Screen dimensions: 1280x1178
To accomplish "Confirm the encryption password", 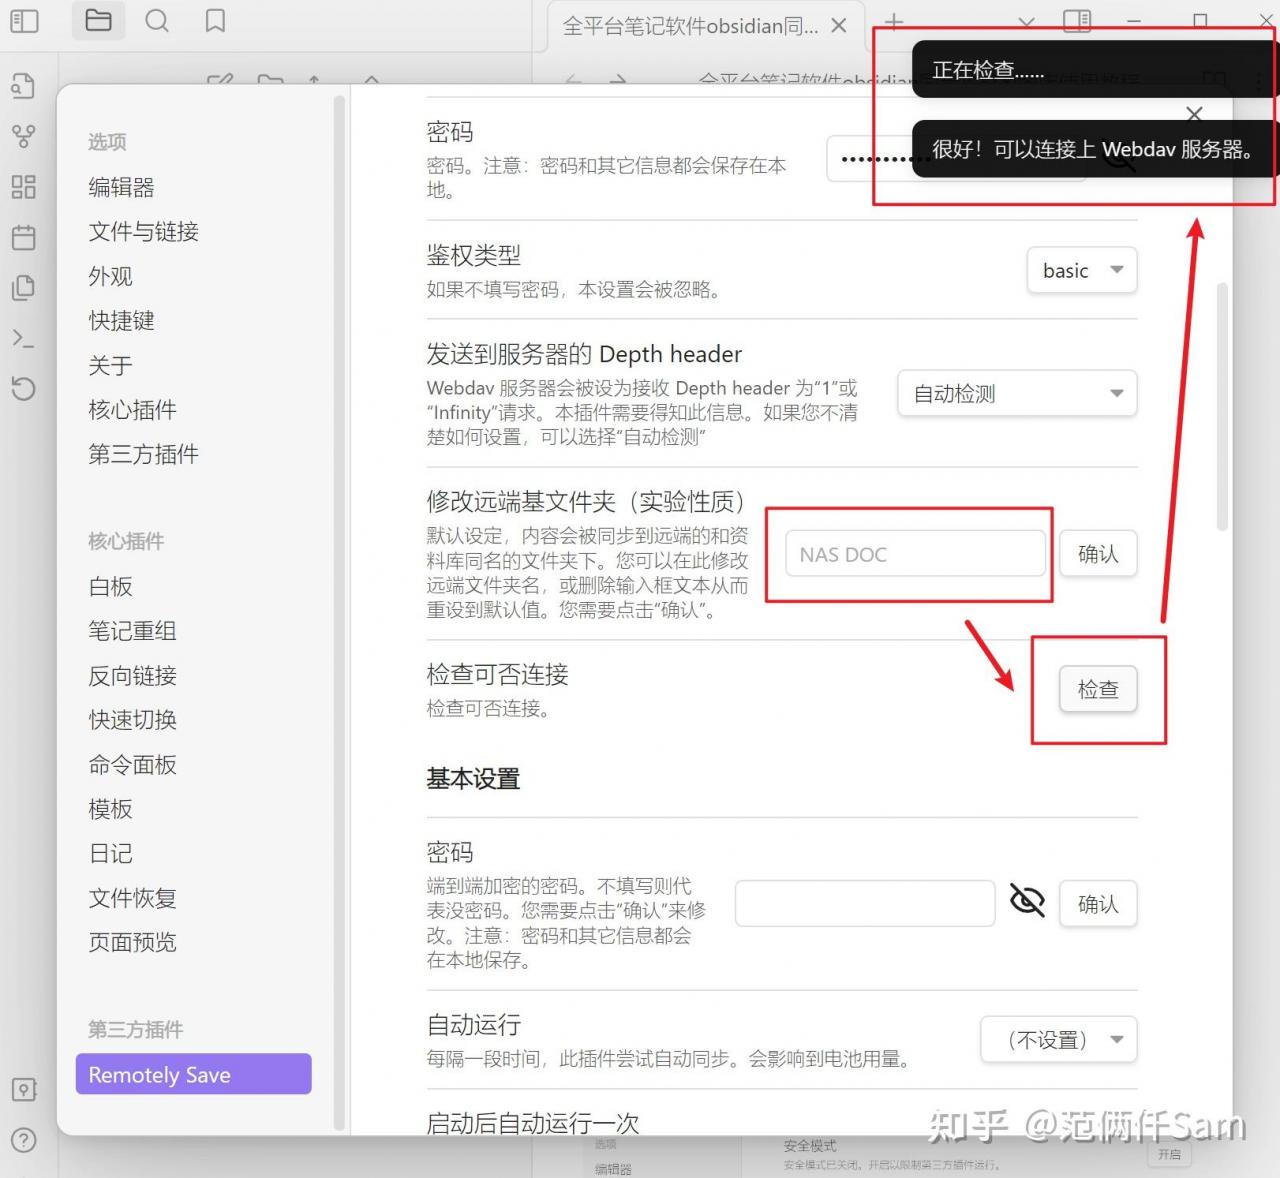I will (1098, 904).
